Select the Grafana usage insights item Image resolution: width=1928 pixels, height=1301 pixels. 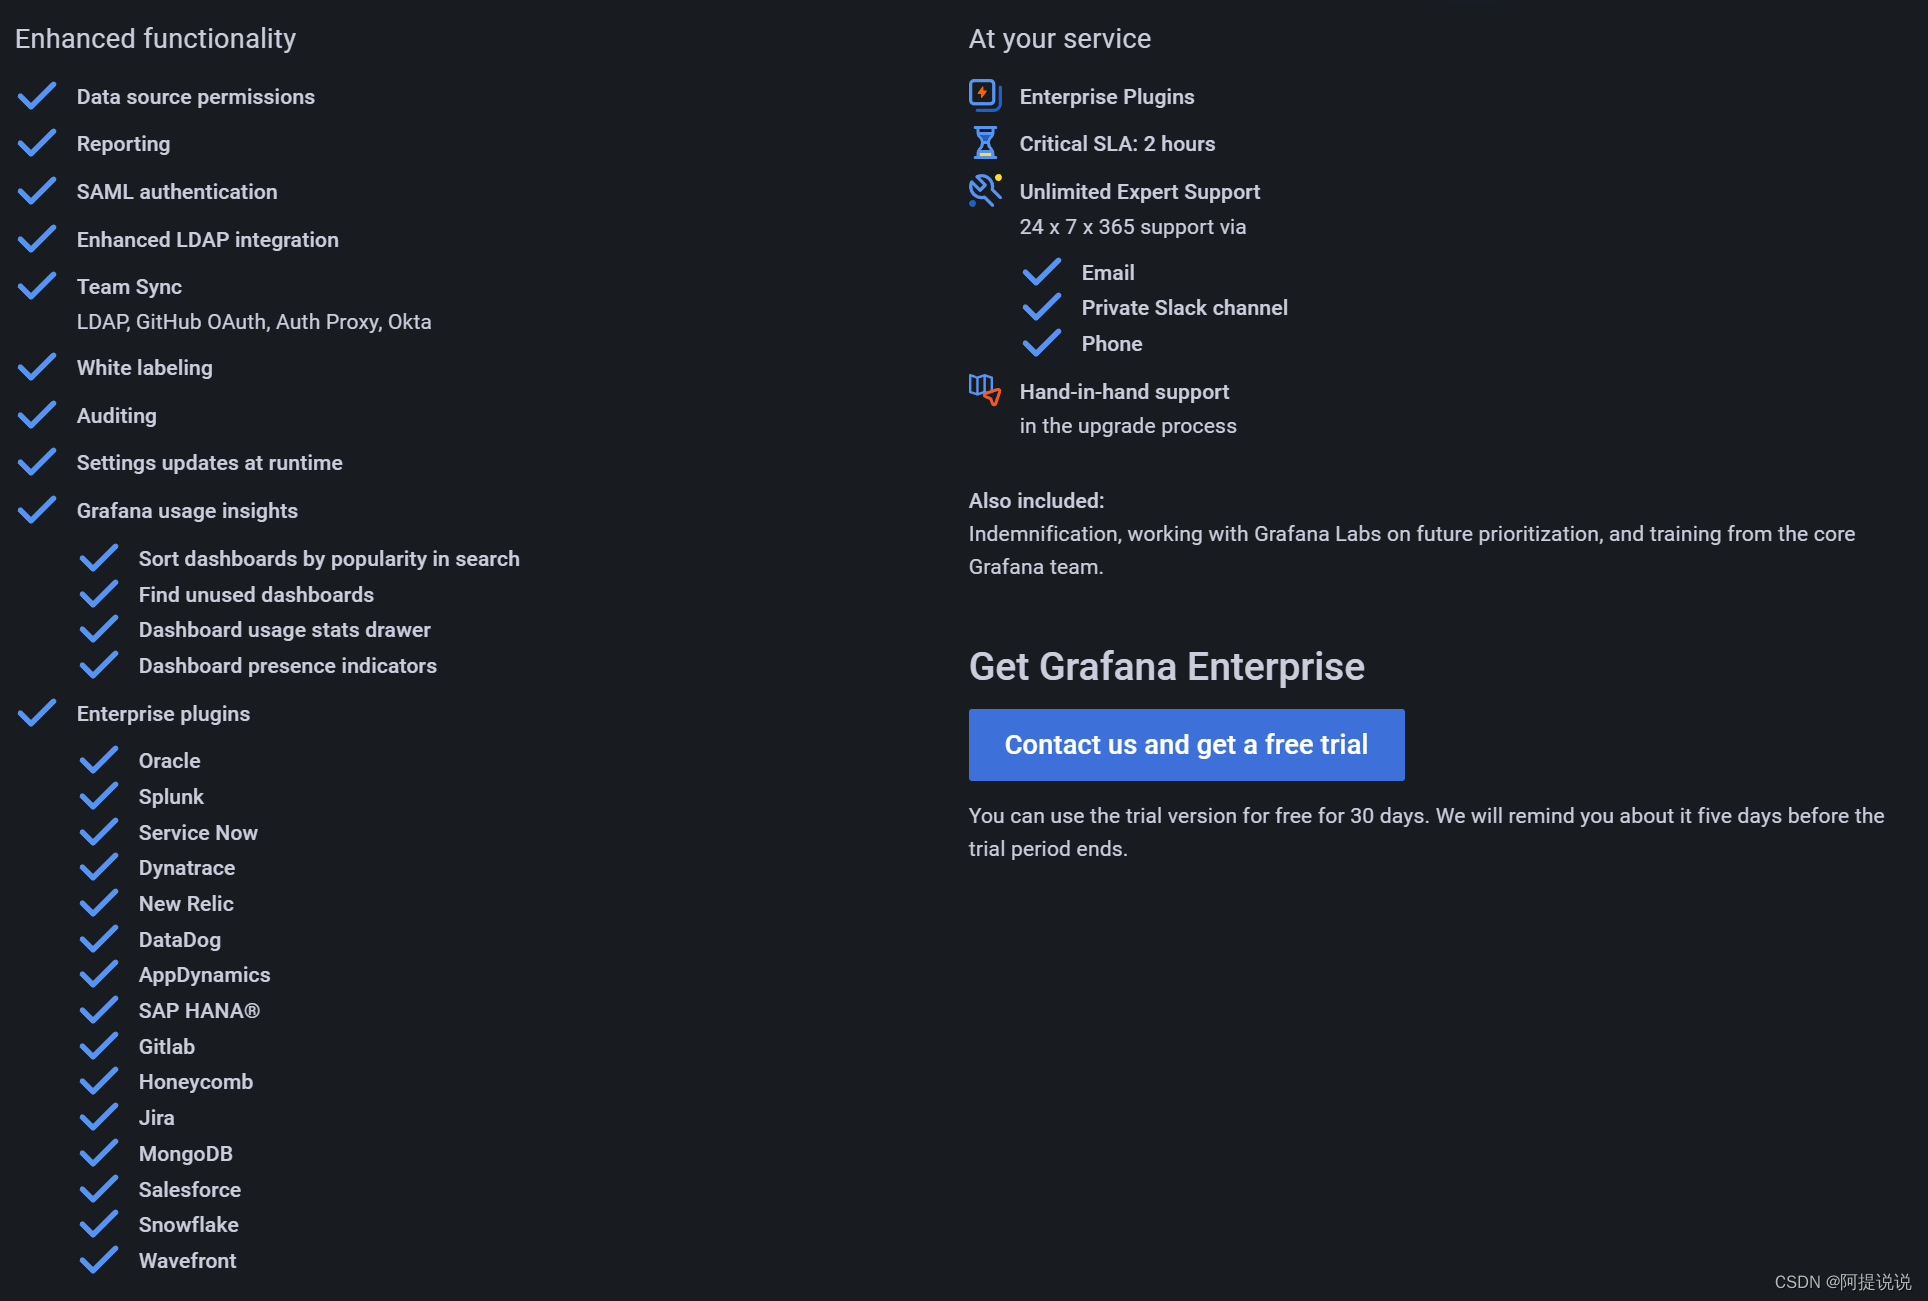pos(187,511)
